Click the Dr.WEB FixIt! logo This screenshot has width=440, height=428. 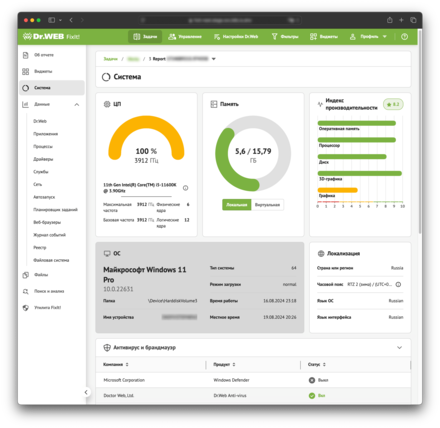[x=51, y=37]
